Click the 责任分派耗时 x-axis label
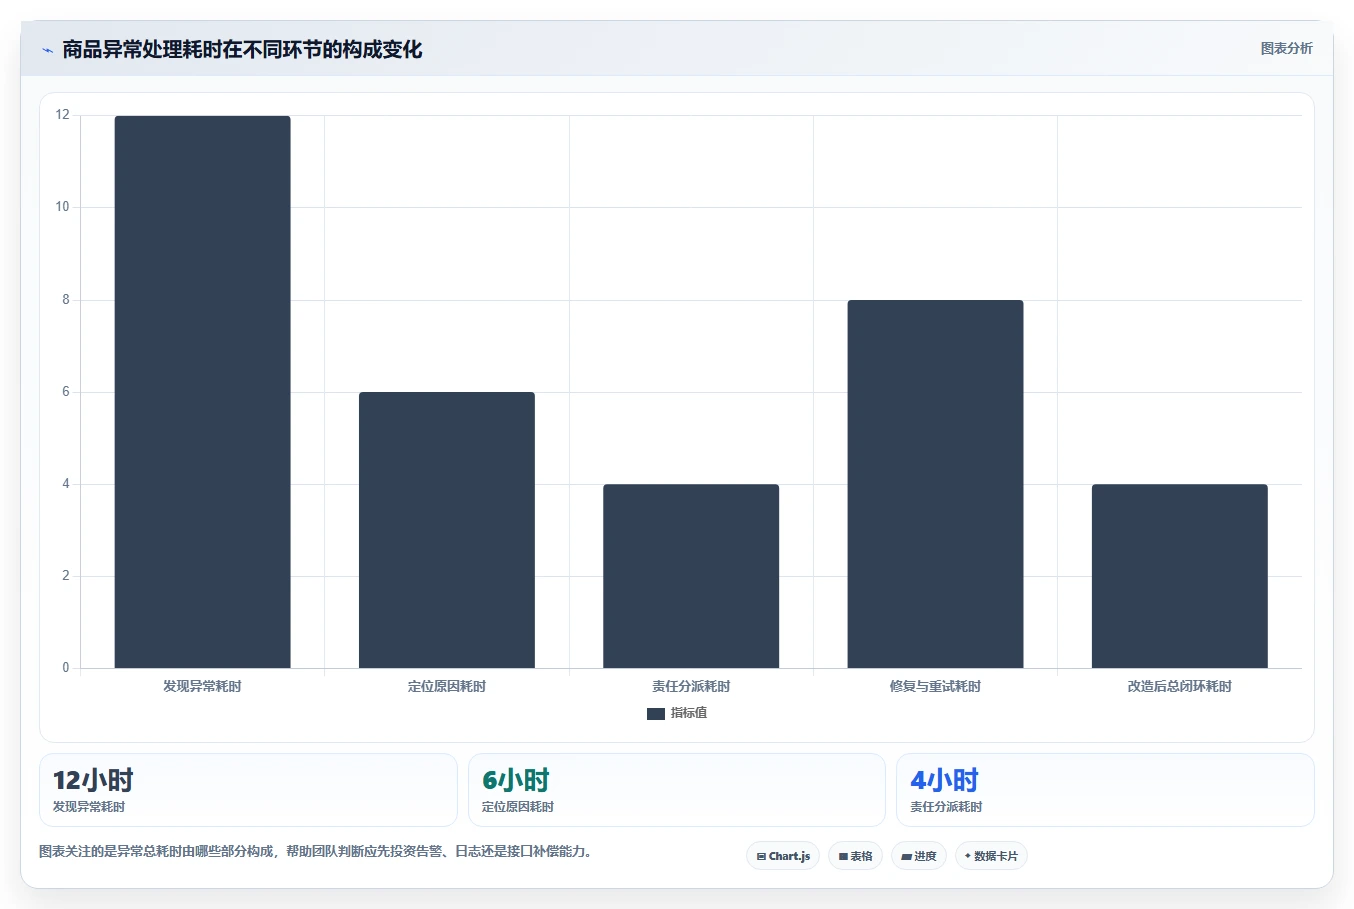 click(x=691, y=686)
